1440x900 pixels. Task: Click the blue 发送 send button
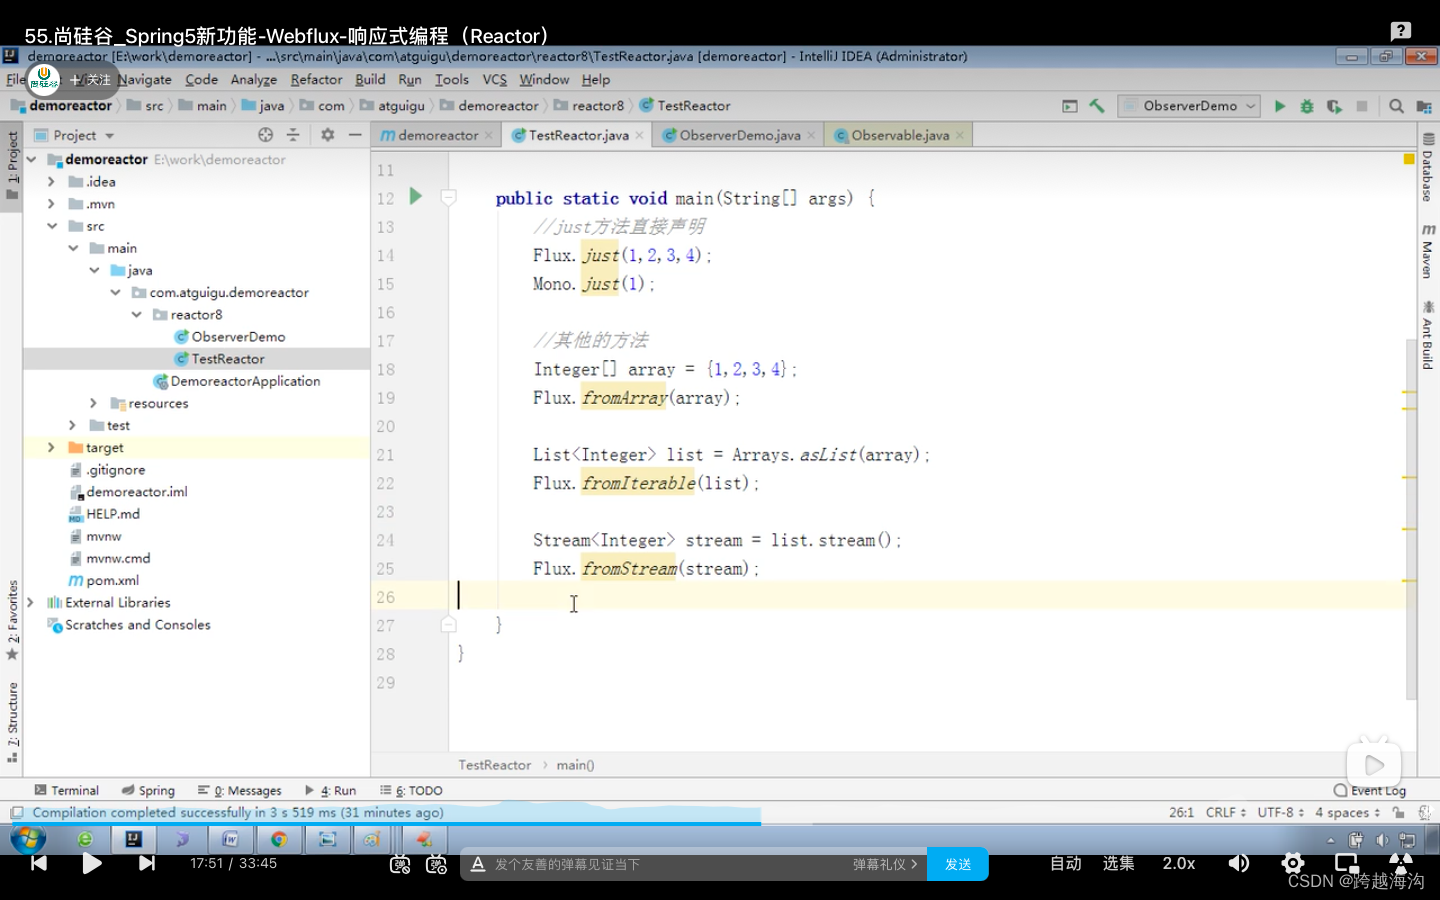pos(958,864)
